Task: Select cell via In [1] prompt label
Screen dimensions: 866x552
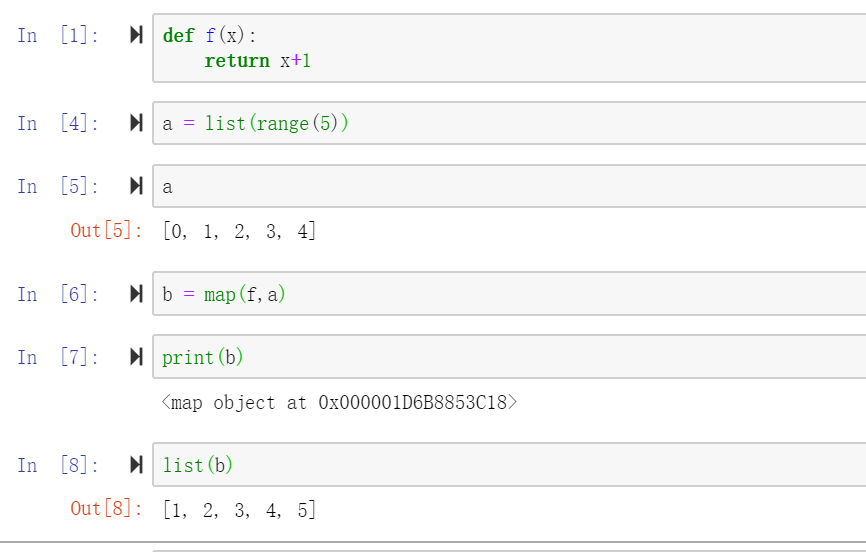Action: tap(58, 35)
